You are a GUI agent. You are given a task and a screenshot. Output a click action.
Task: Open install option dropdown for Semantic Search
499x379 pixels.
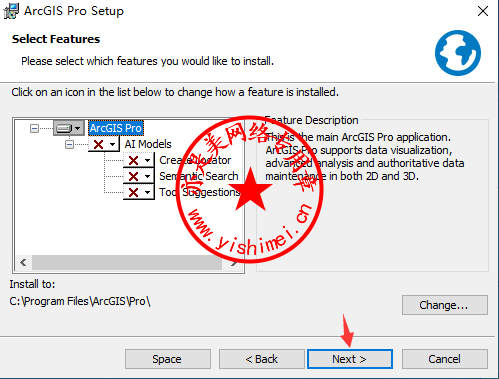click(x=139, y=176)
